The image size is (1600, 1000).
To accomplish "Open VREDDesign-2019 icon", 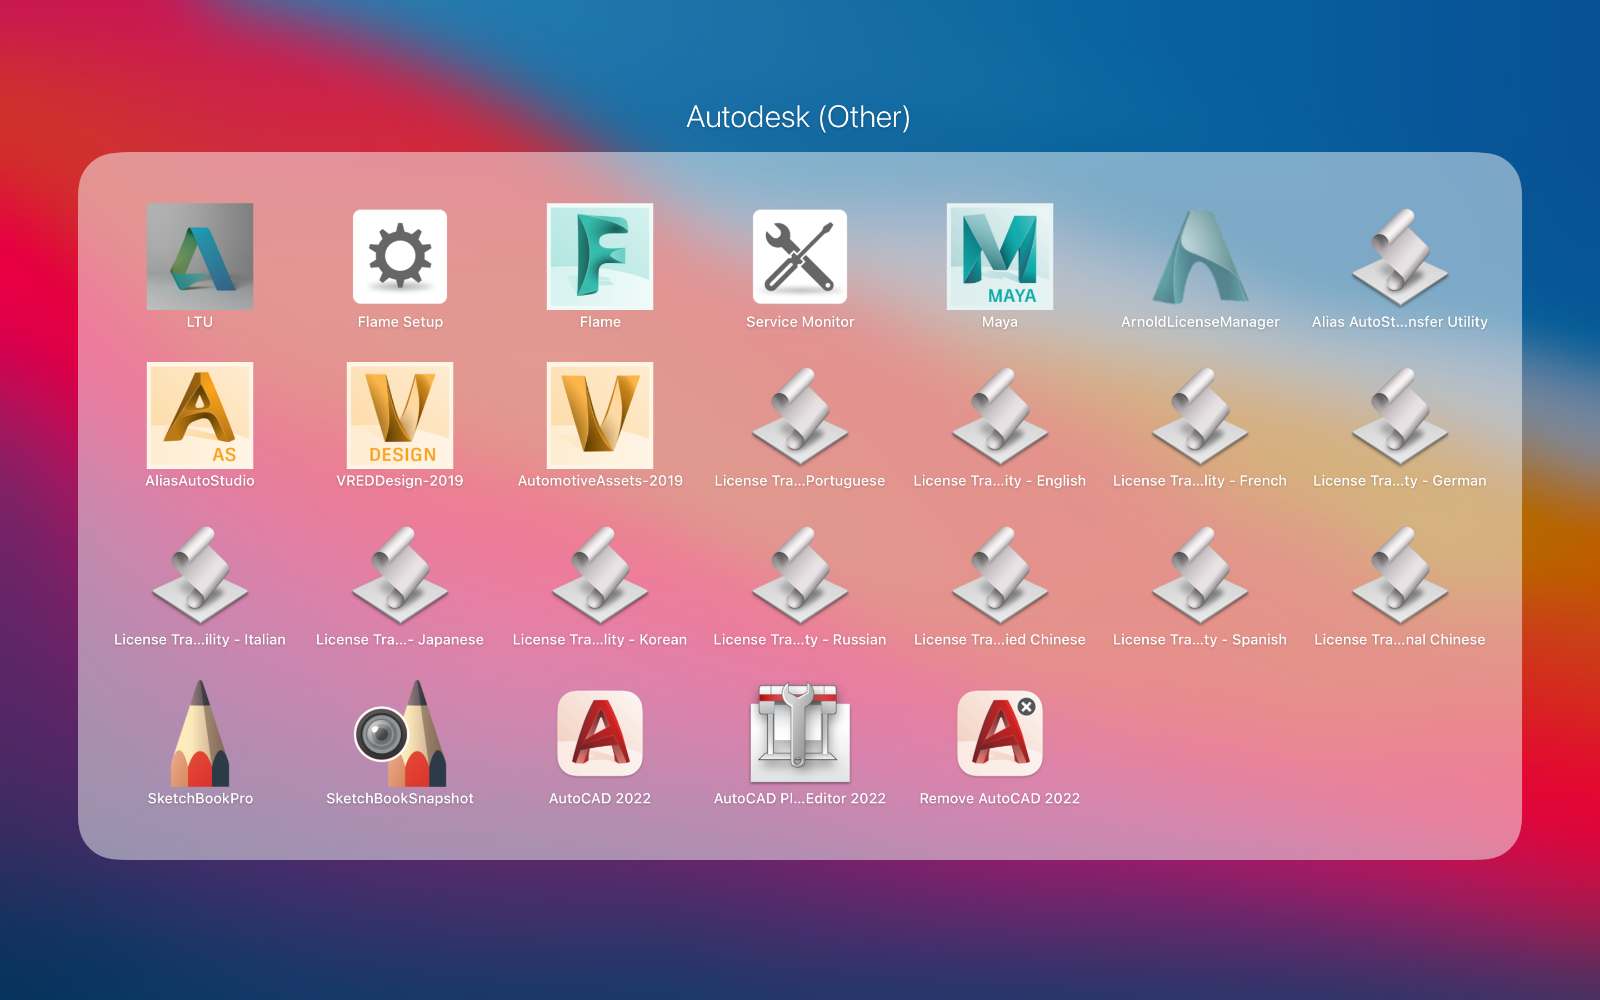I will (x=400, y=415).
